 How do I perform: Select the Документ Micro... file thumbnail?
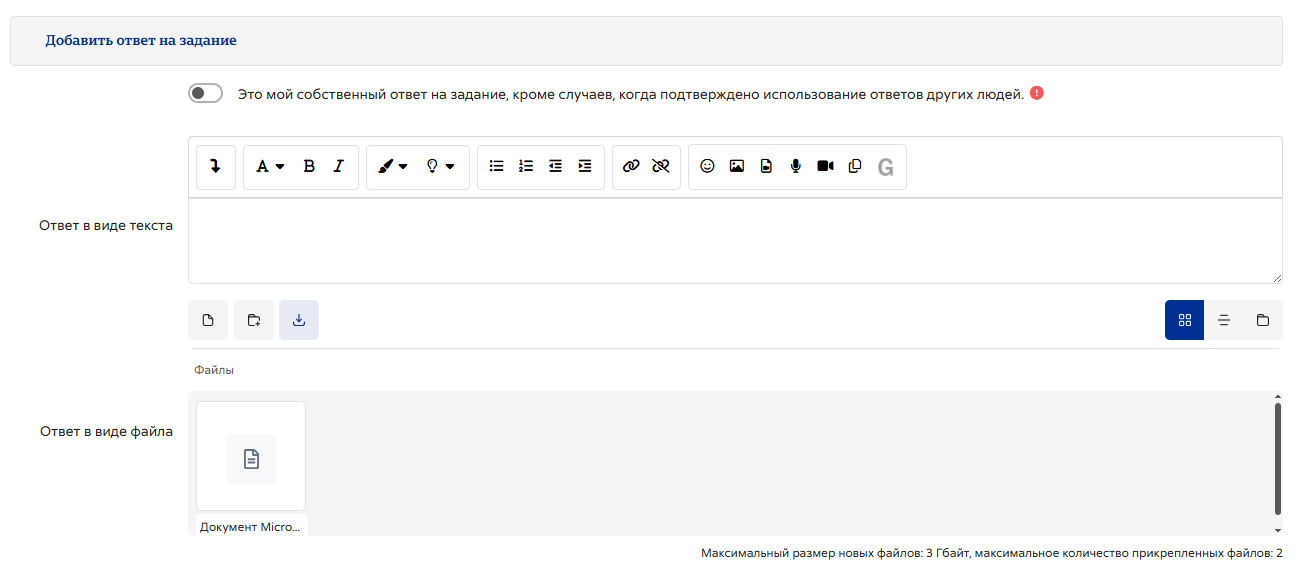tap(251, 456)
